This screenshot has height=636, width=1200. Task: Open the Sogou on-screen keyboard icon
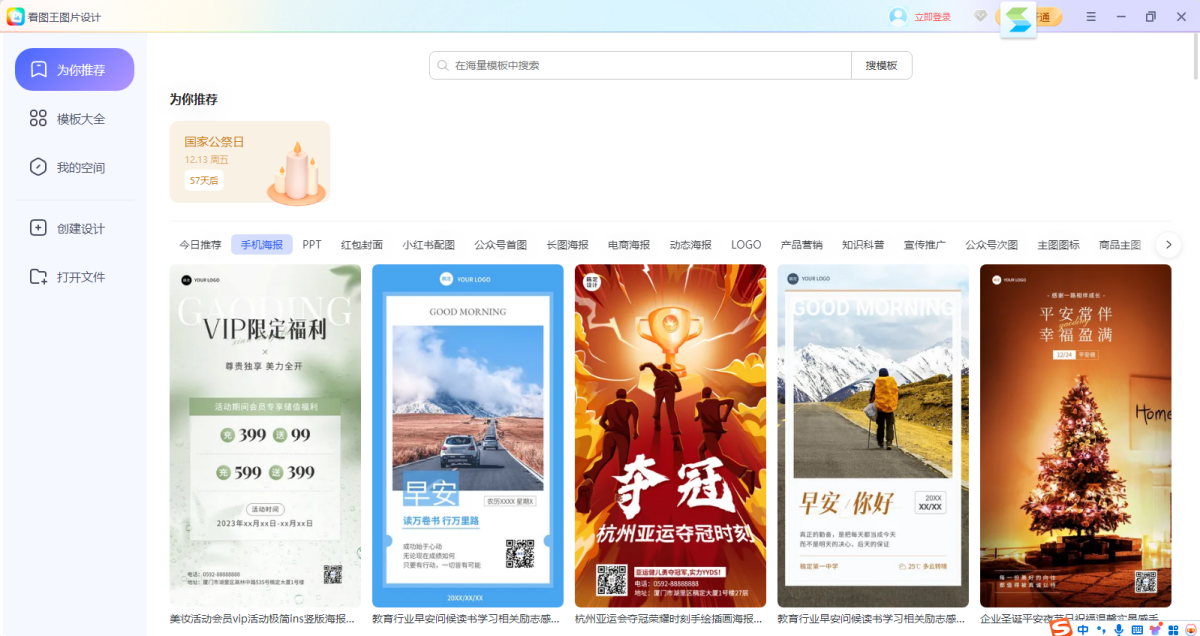pyautogui.click(x=1137, y=629)
